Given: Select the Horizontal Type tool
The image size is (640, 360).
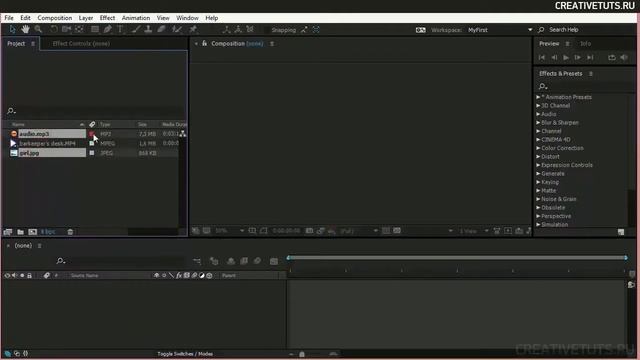Looking at the screenshot, I should coord(120,29).
